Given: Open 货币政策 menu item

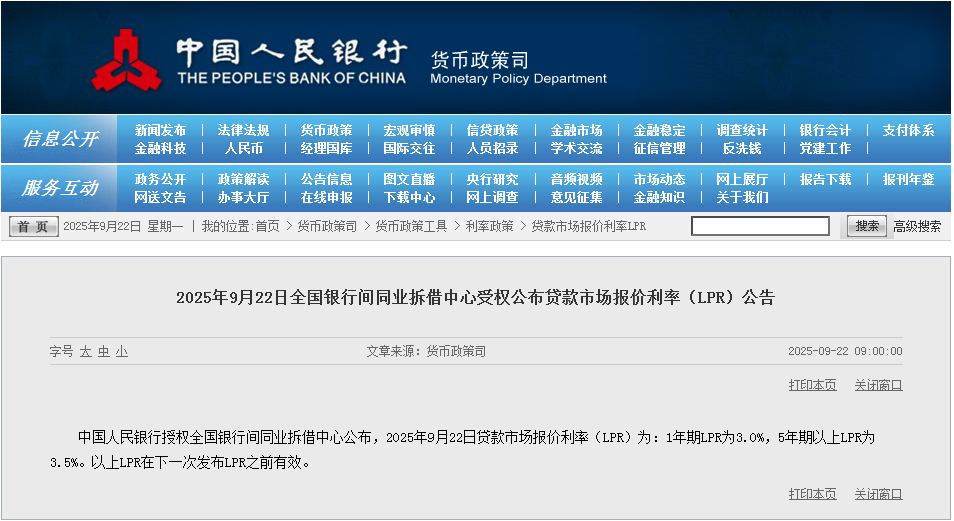Looking at the screenshot, I should click(x=326, y=130).
